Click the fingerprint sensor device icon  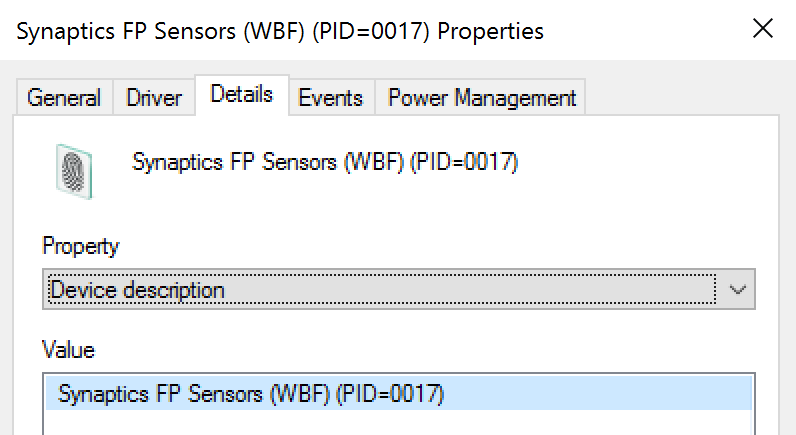click(x=74, y=168)
